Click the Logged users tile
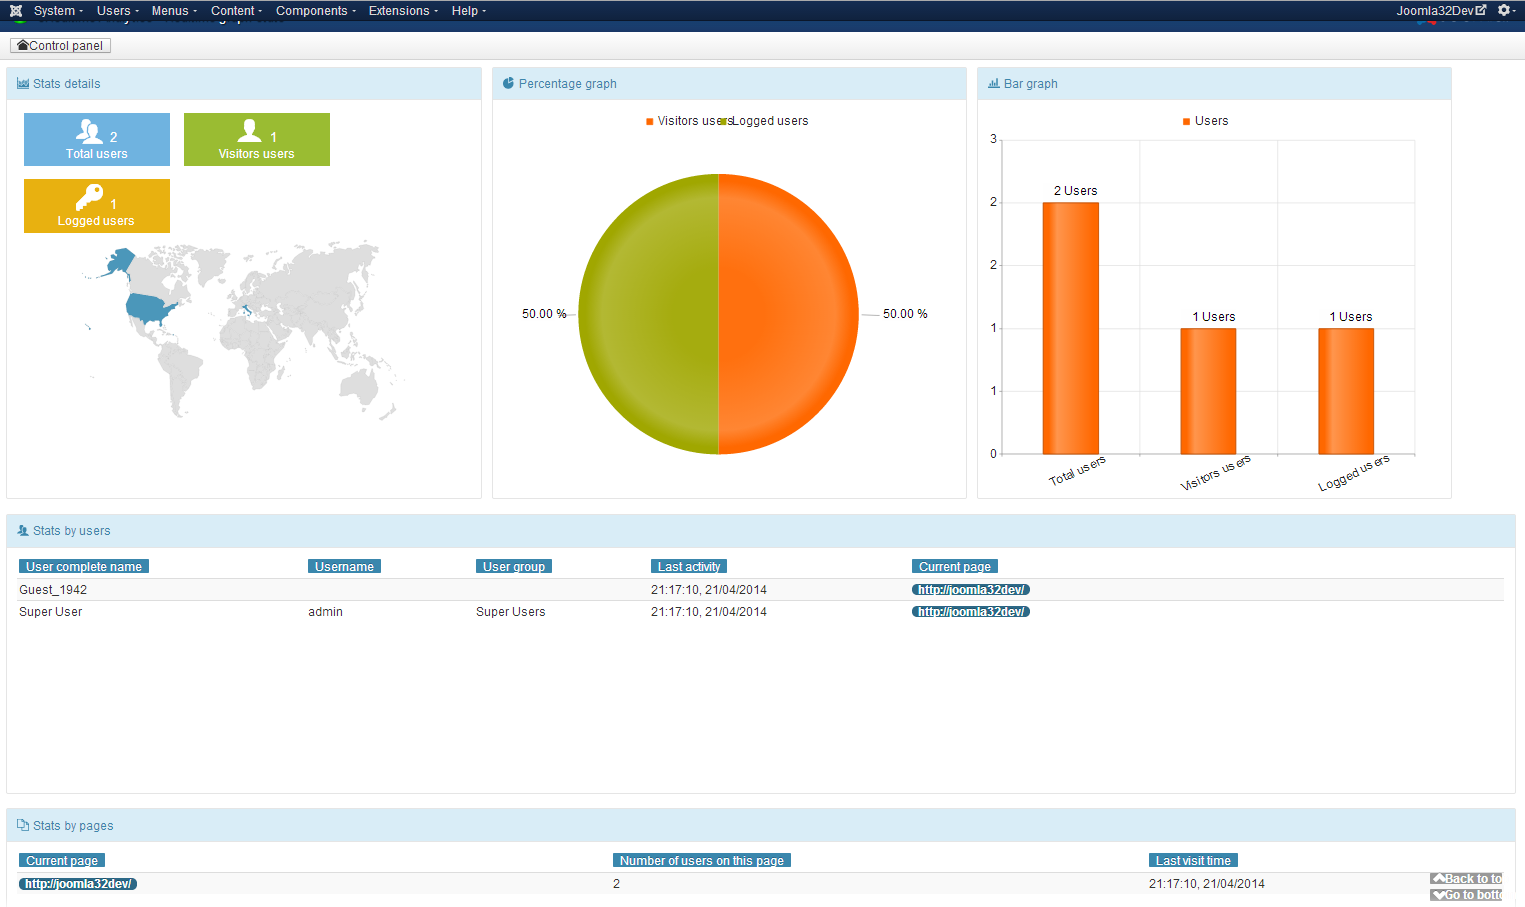Screen dimensions: 1525x907 pyautogui.click(x=97, y=206)
